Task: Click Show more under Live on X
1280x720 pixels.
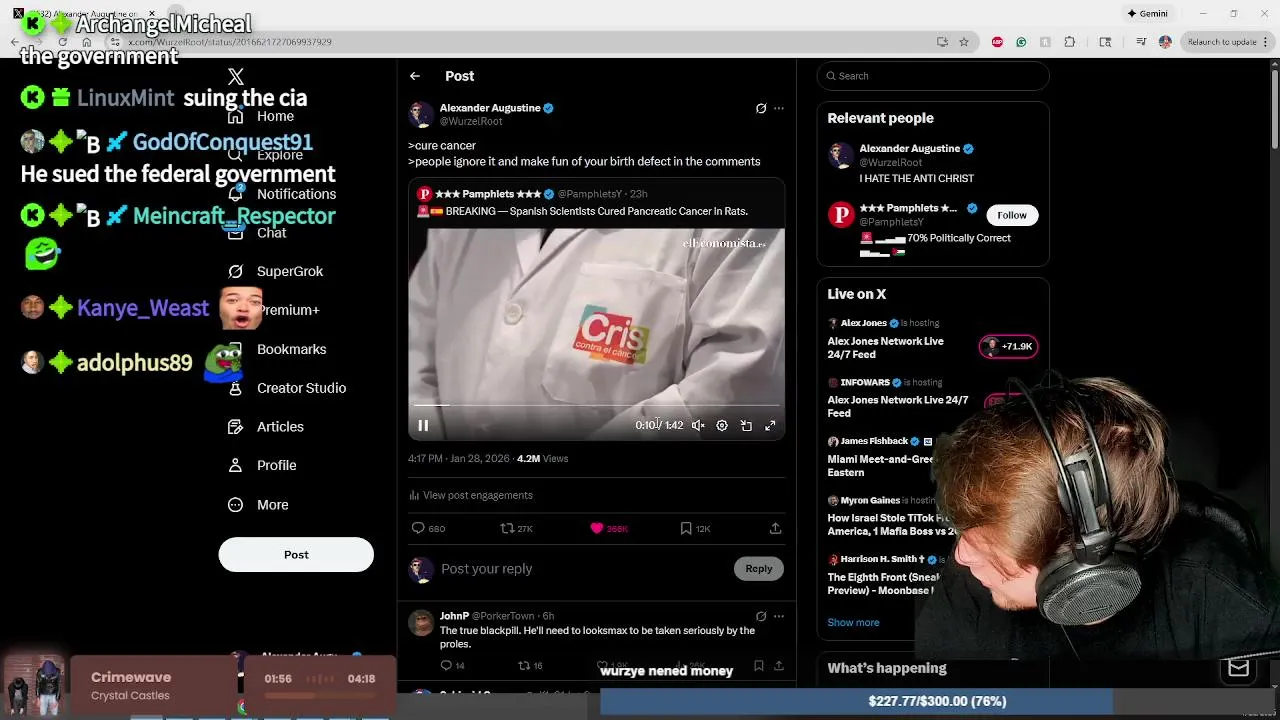Action: pyautogui.click(x=853, y=622)
